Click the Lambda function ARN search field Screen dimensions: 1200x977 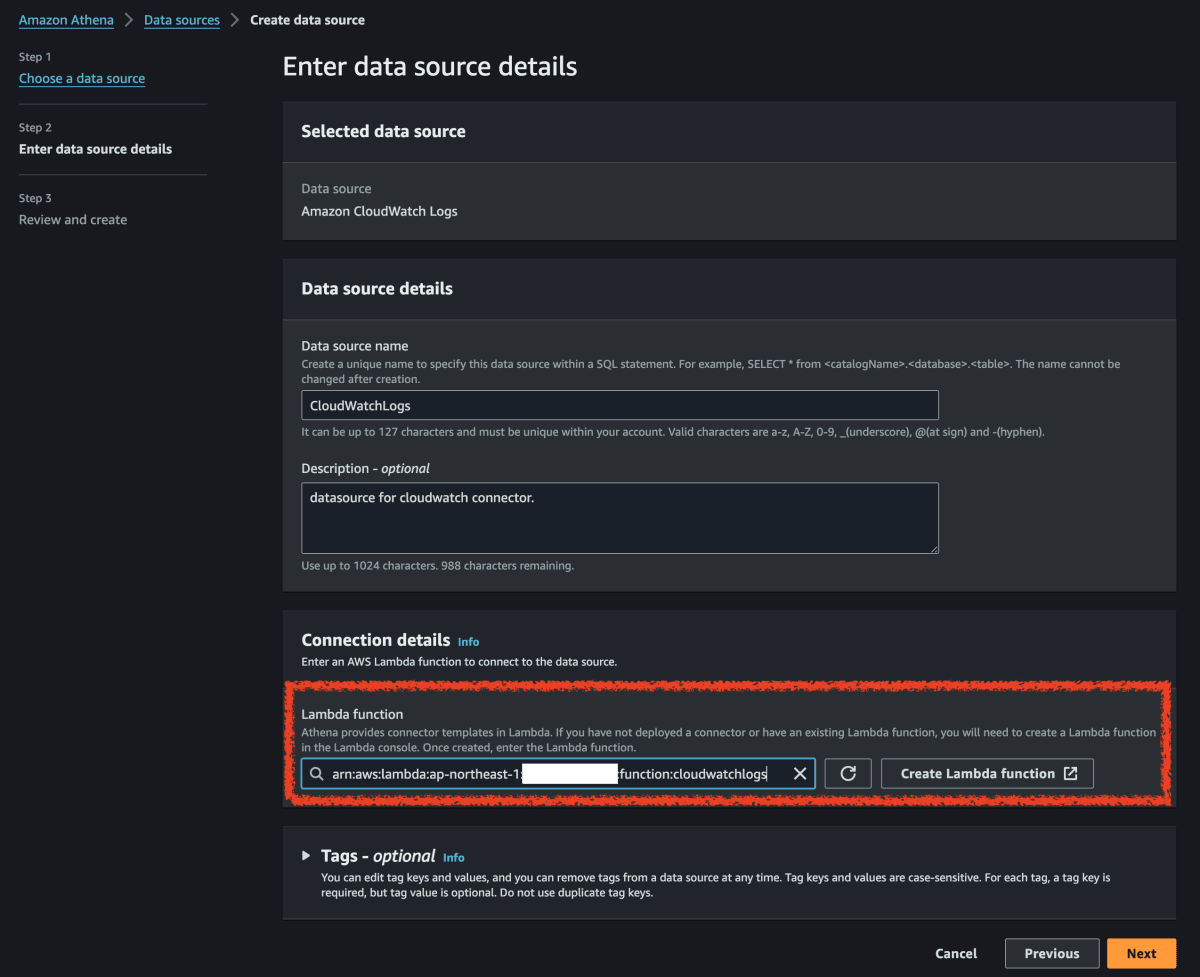pos(558,773)
